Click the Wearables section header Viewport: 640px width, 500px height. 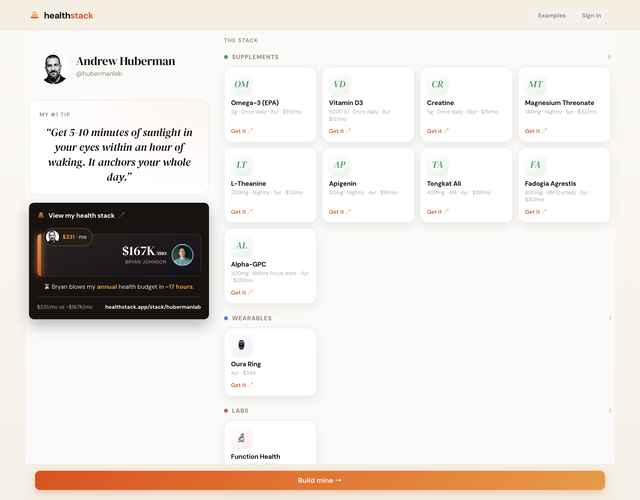[x=251, y=318]
